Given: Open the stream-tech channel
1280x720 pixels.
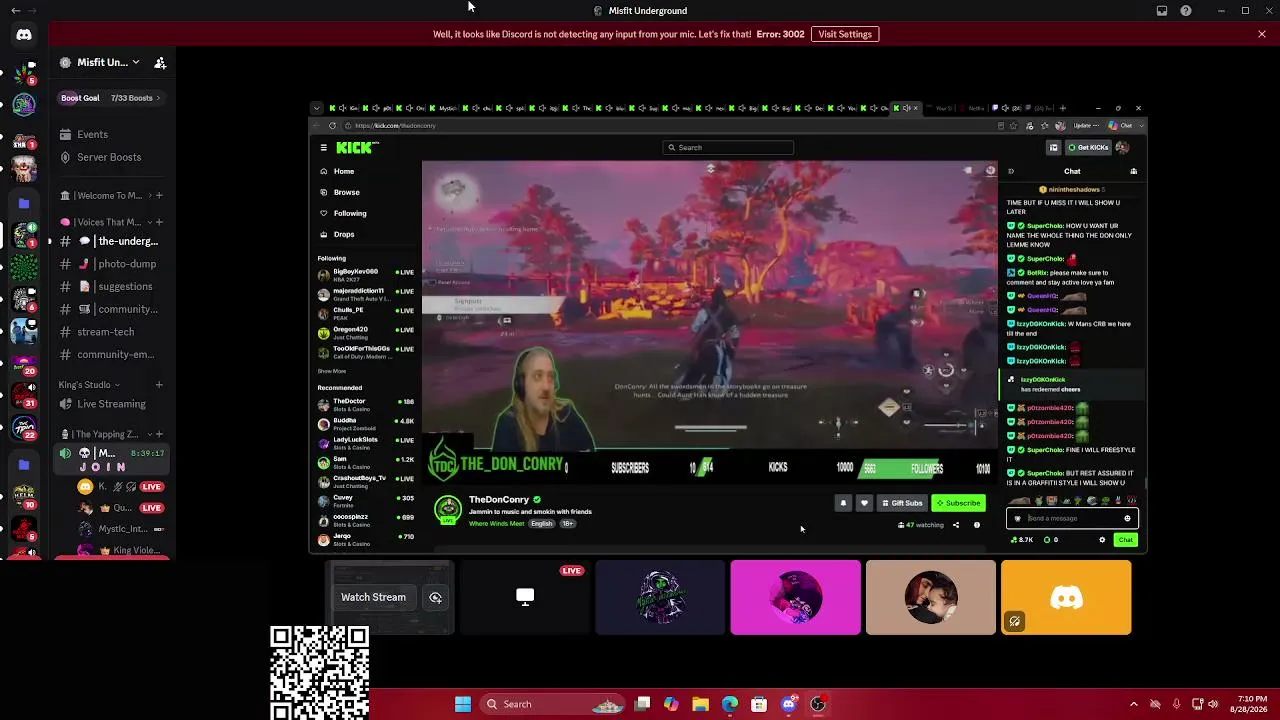Looking at the screenshot, I should (112, 332).
